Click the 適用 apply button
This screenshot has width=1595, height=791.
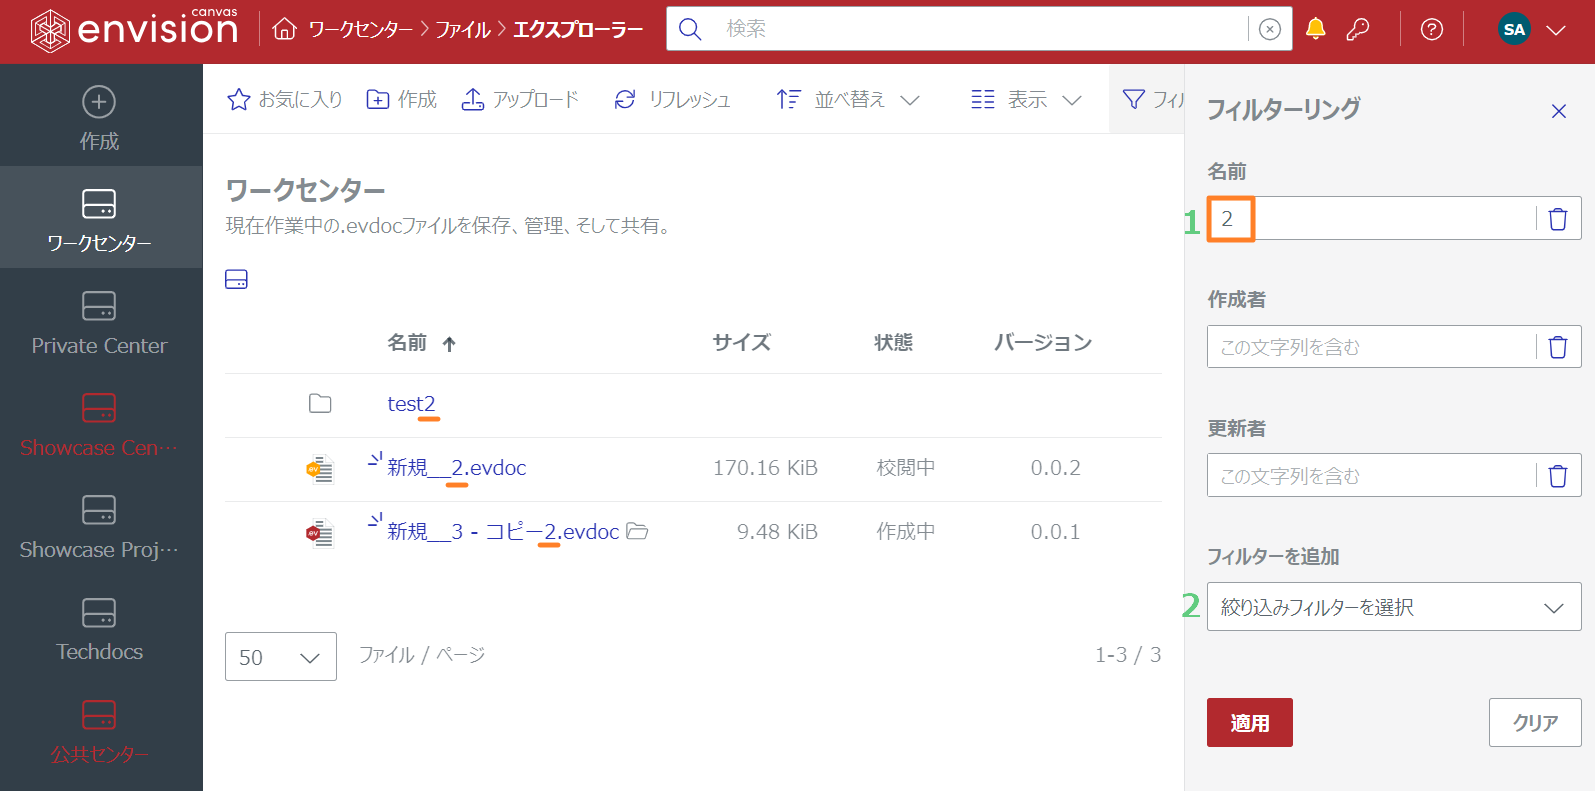click(1249, 723)
